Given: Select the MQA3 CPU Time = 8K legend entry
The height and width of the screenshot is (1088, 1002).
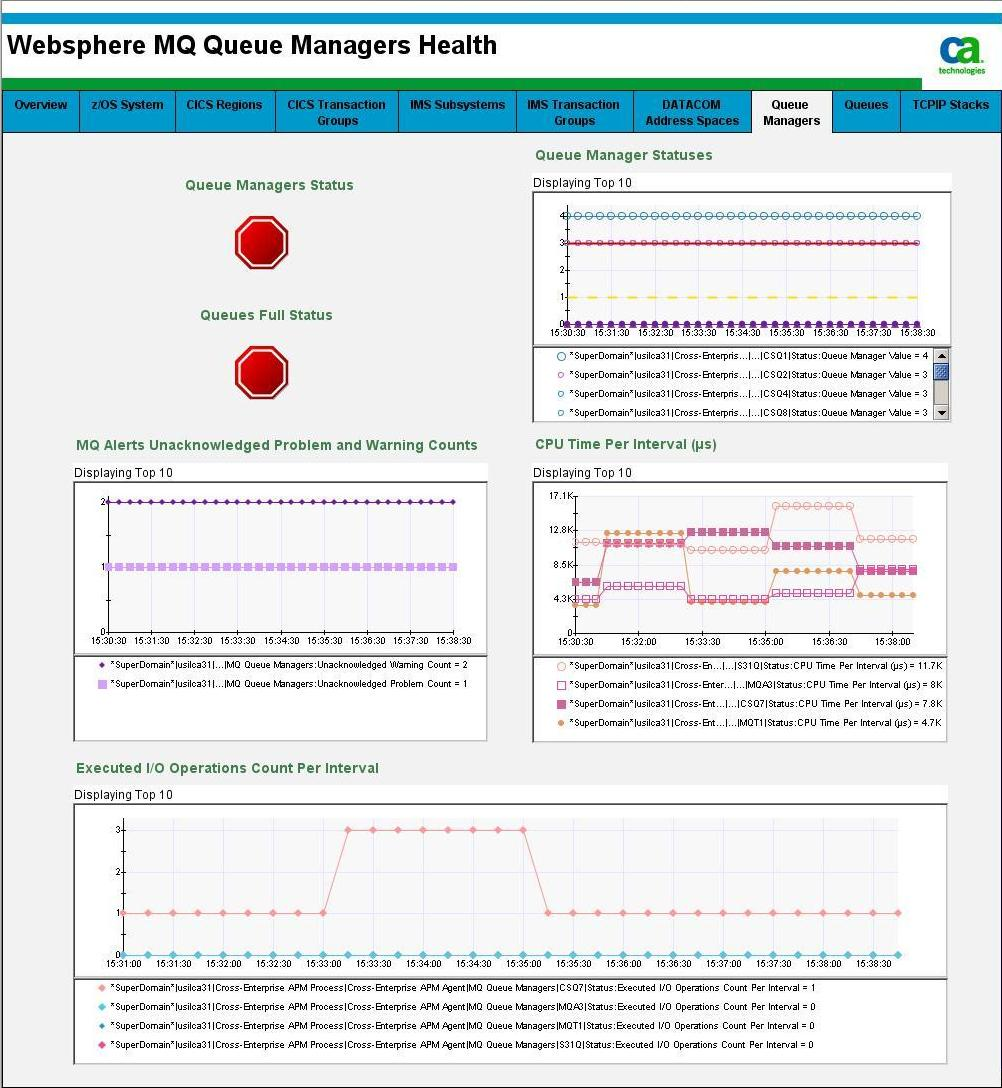Looking at the screenshot, I should coord(749,685).
